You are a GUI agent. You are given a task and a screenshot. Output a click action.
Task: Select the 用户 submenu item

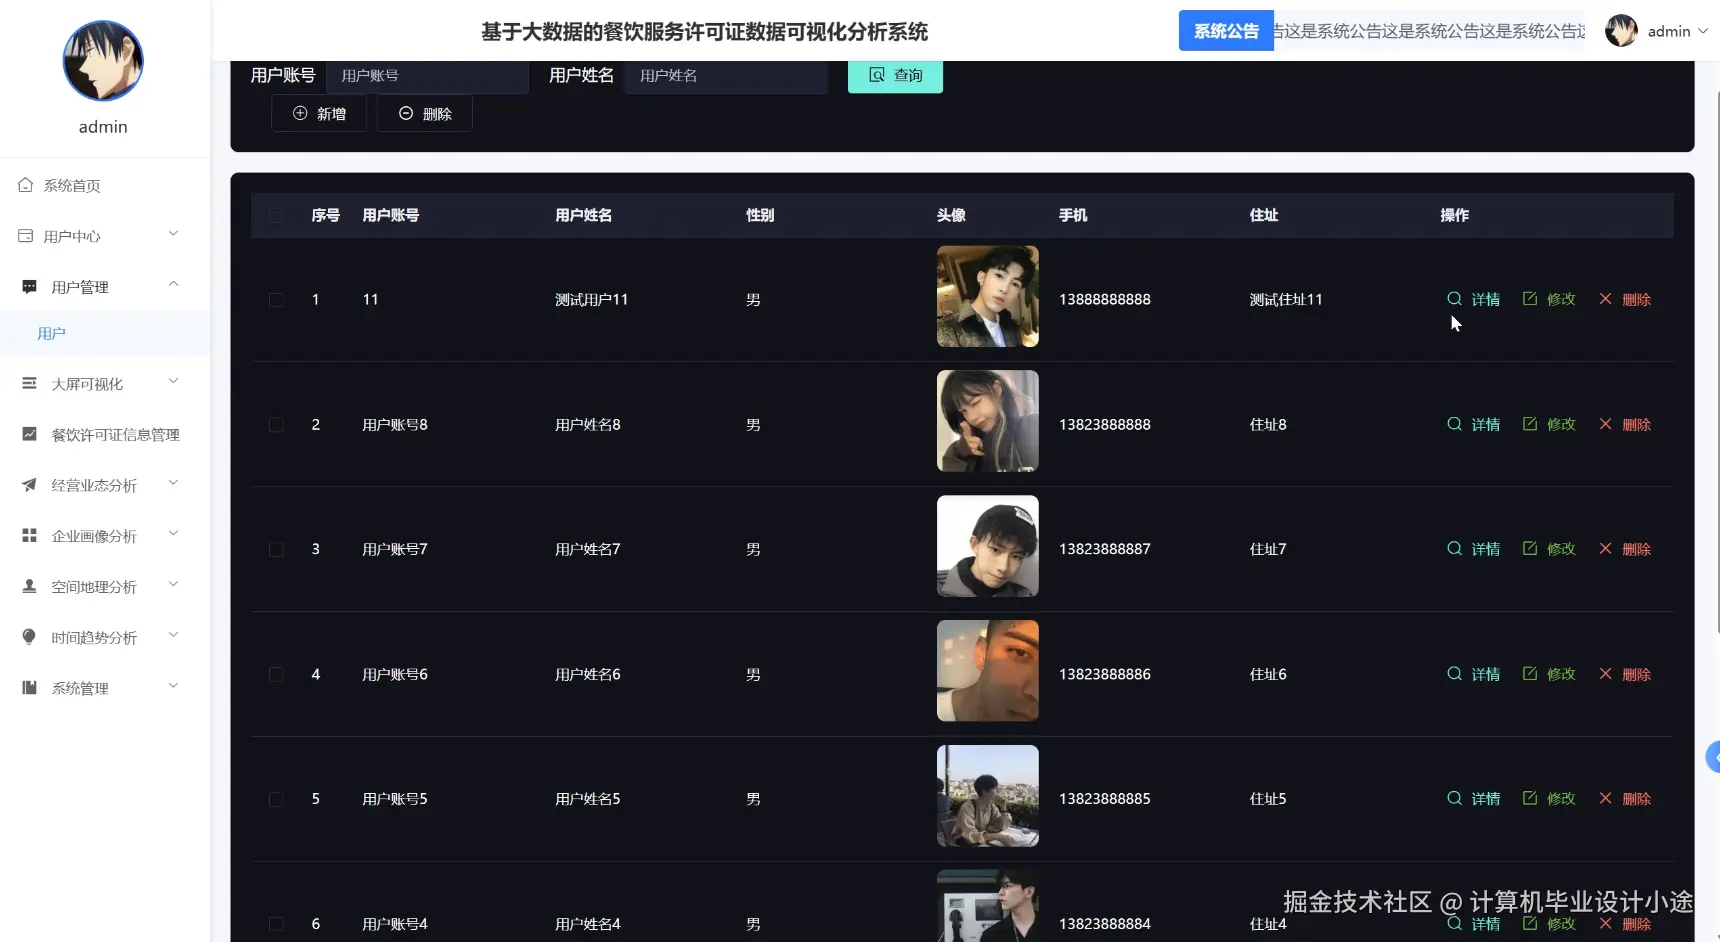tap(51, 332)
